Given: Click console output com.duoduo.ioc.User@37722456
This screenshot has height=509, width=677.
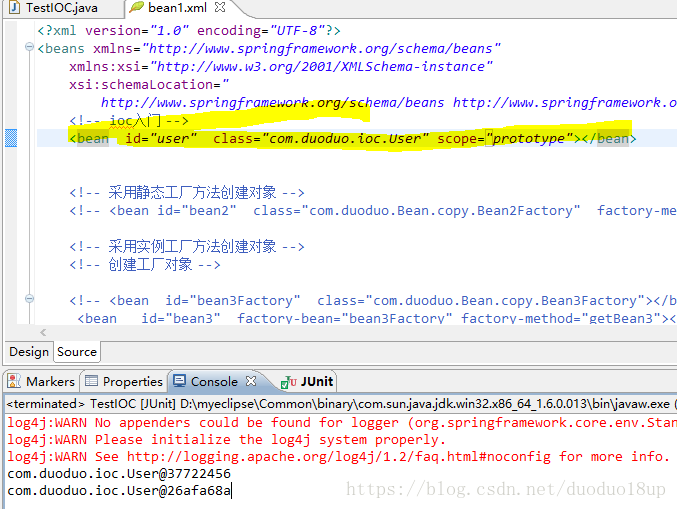Looking at the screenshot, I should pyautogui.click(x=119, y=474).
